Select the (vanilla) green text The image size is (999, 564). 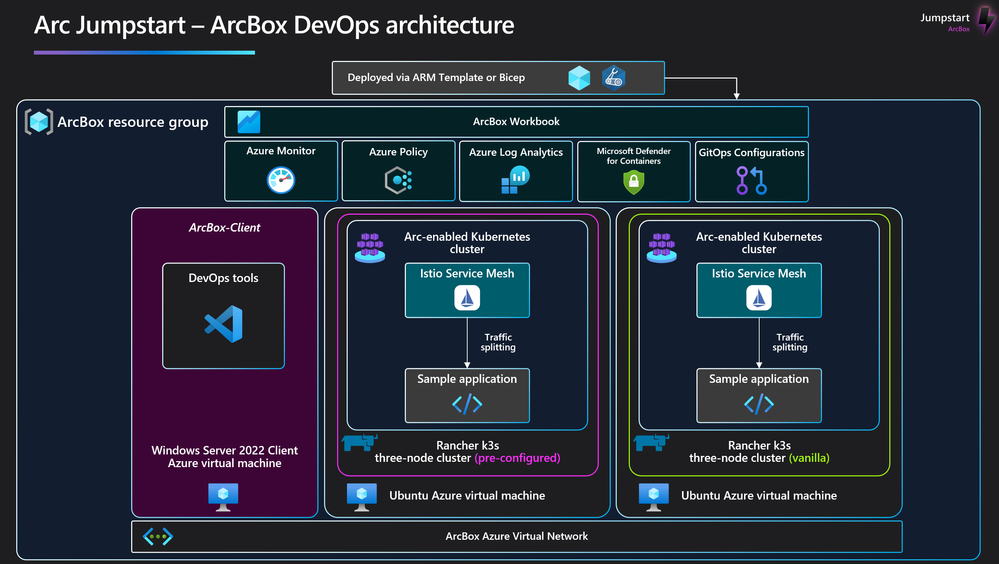pos(809,458)
